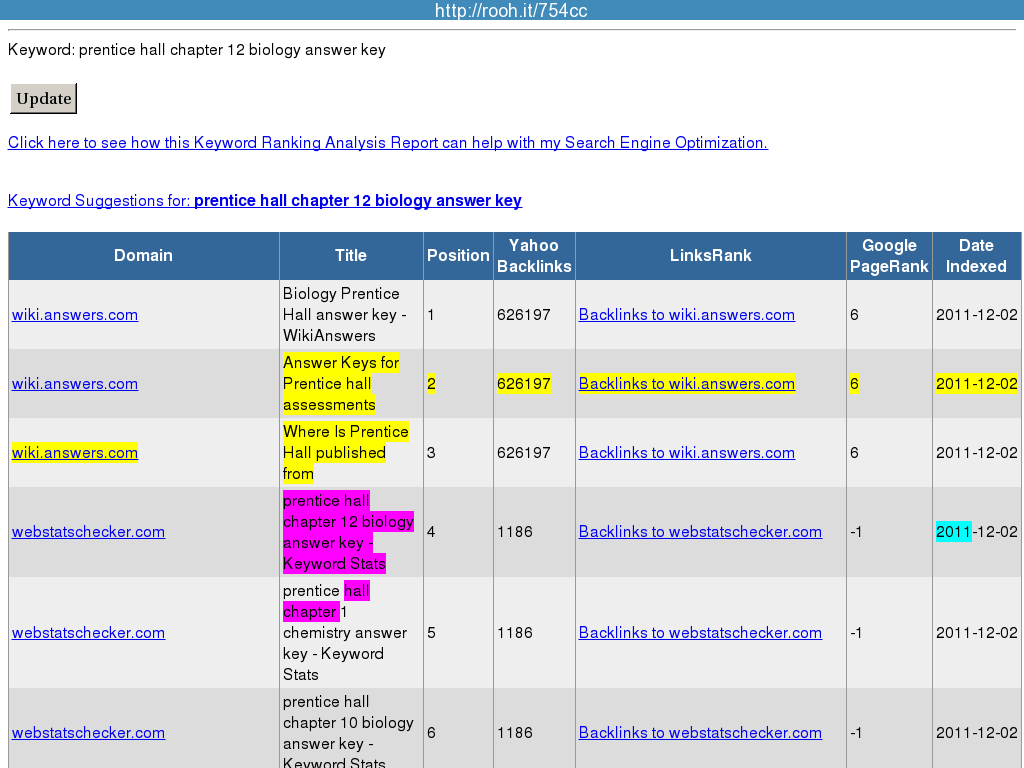Click Backlinks to webstatschecker.com in position 5 row
Screen dimensions: 1024x768
click(700, 633)
